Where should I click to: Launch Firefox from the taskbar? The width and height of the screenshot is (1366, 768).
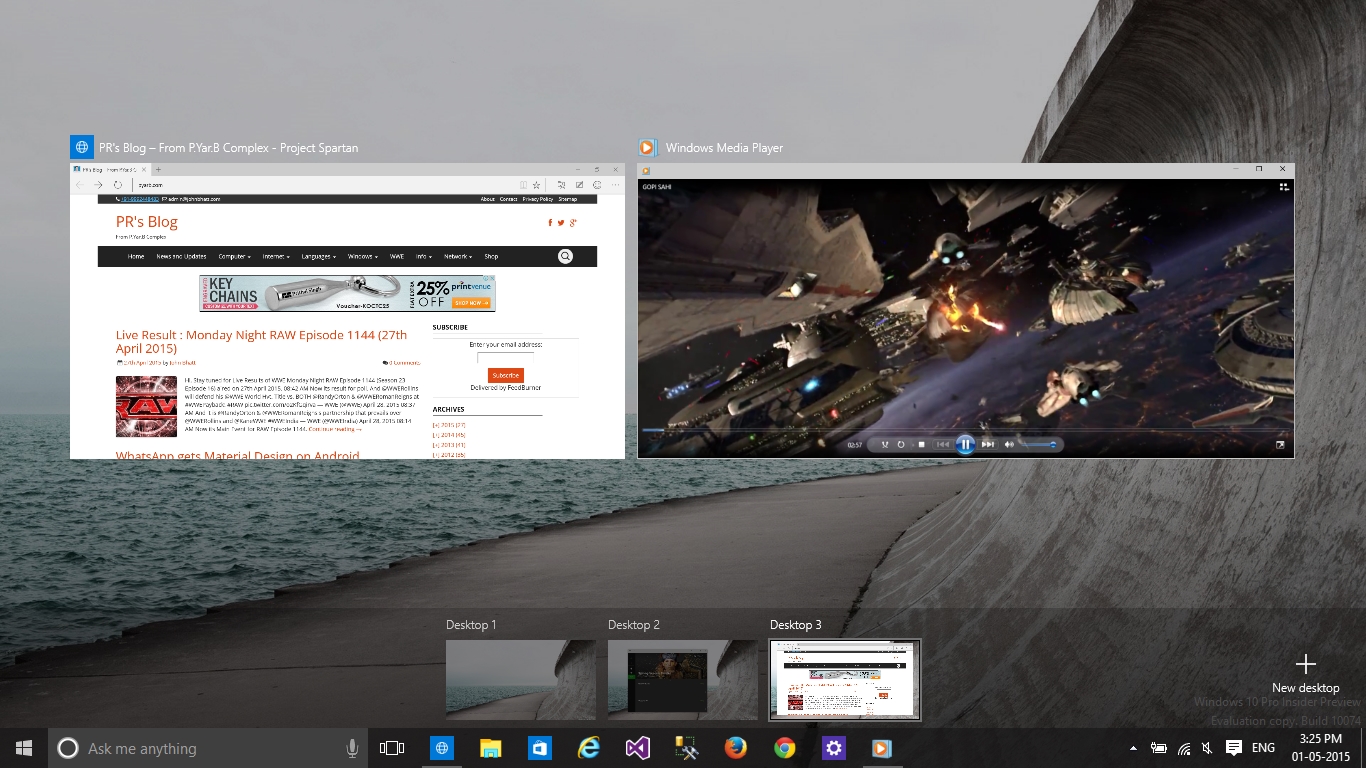click(x=735, y=748)
